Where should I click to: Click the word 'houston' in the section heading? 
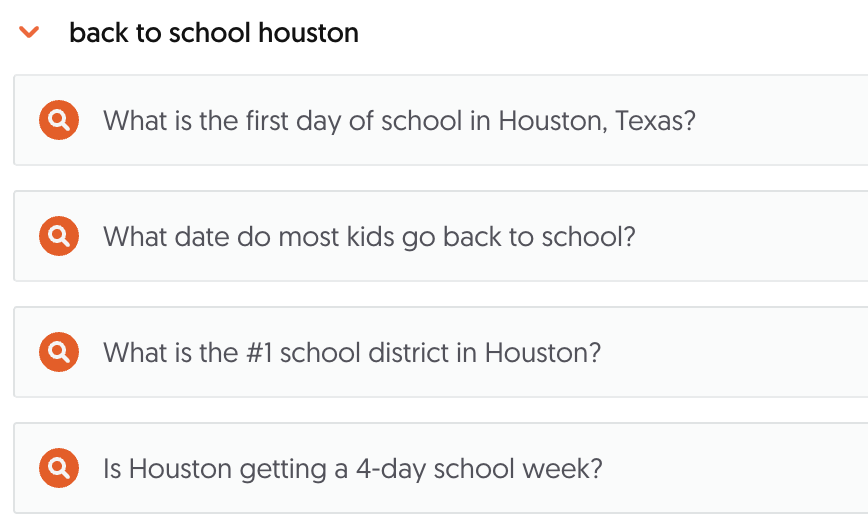(308, 33)
